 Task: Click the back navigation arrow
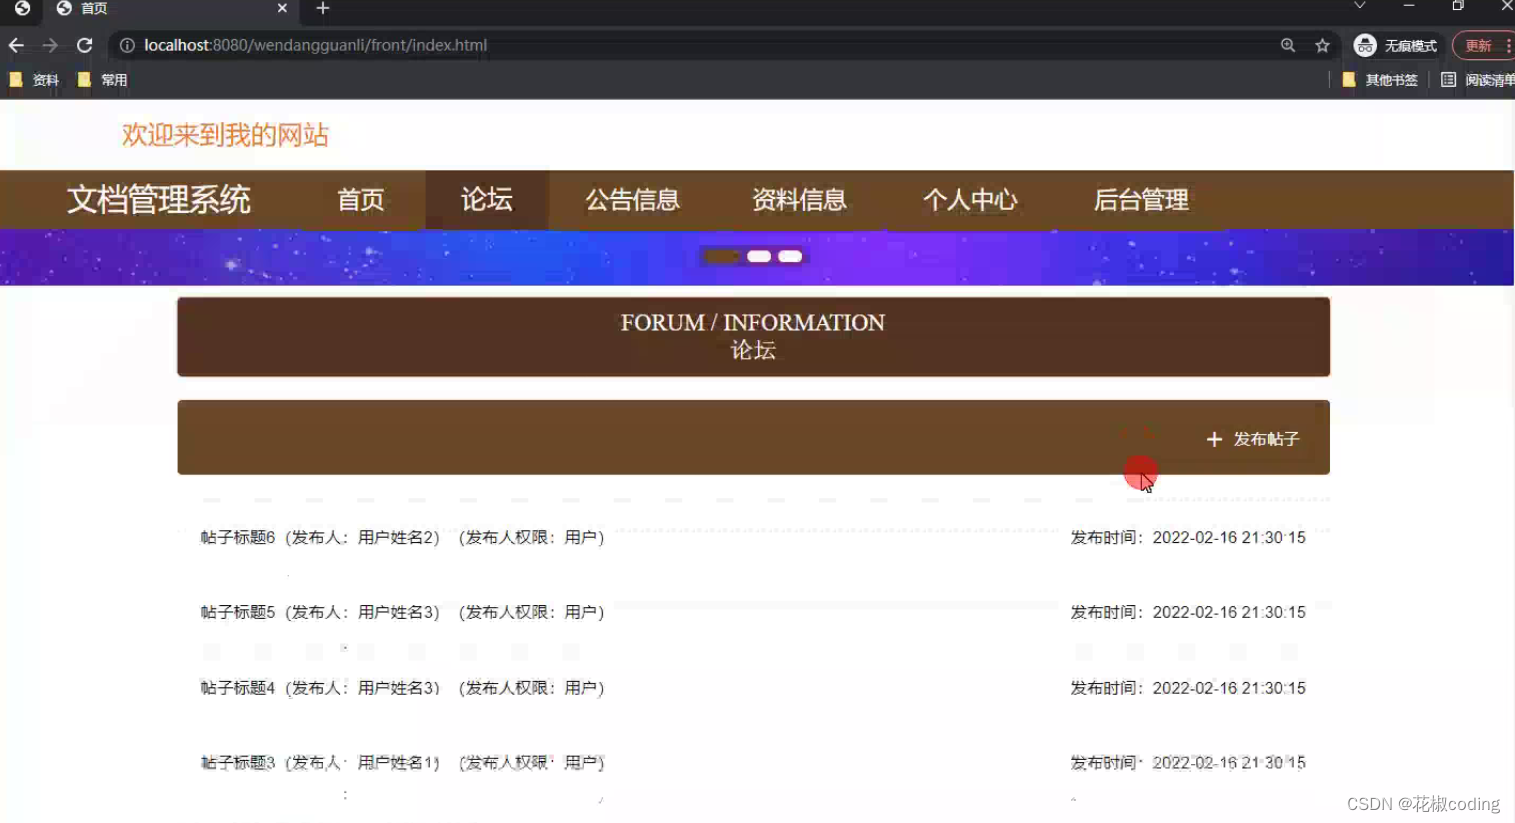point(15,45)
